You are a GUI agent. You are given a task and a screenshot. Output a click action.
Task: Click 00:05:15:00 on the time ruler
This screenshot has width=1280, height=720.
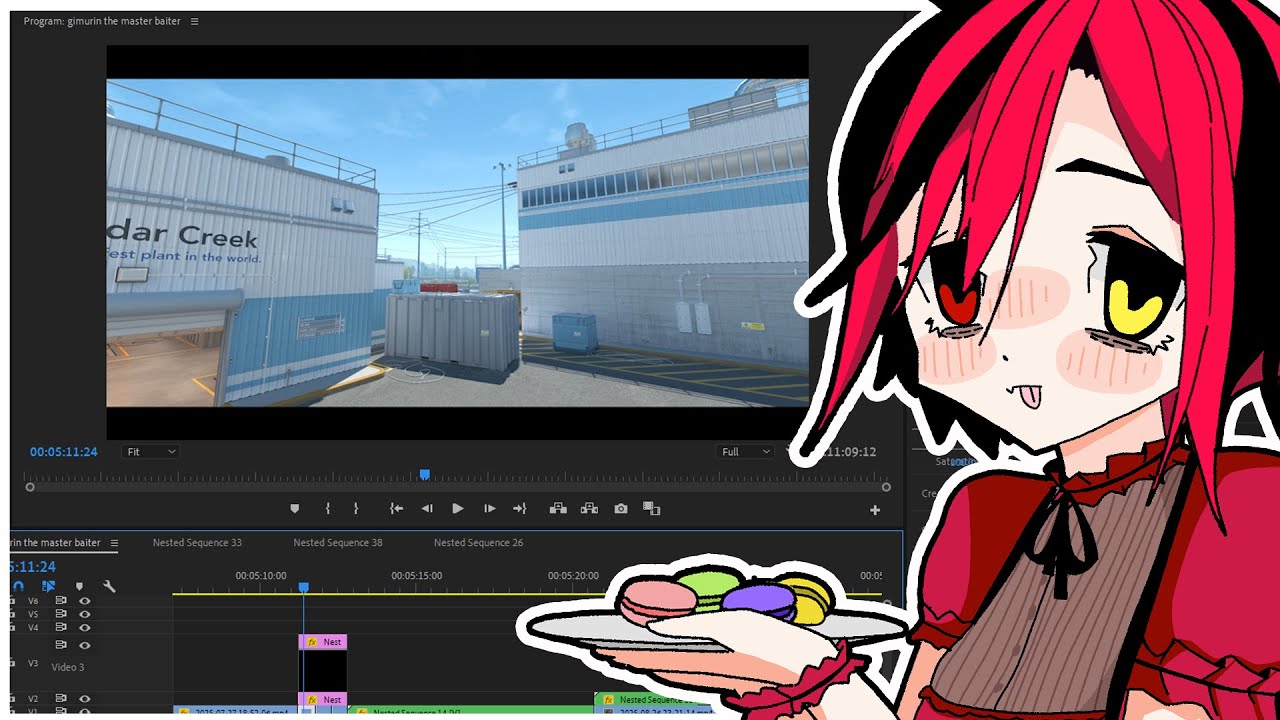tap(417, 576)
